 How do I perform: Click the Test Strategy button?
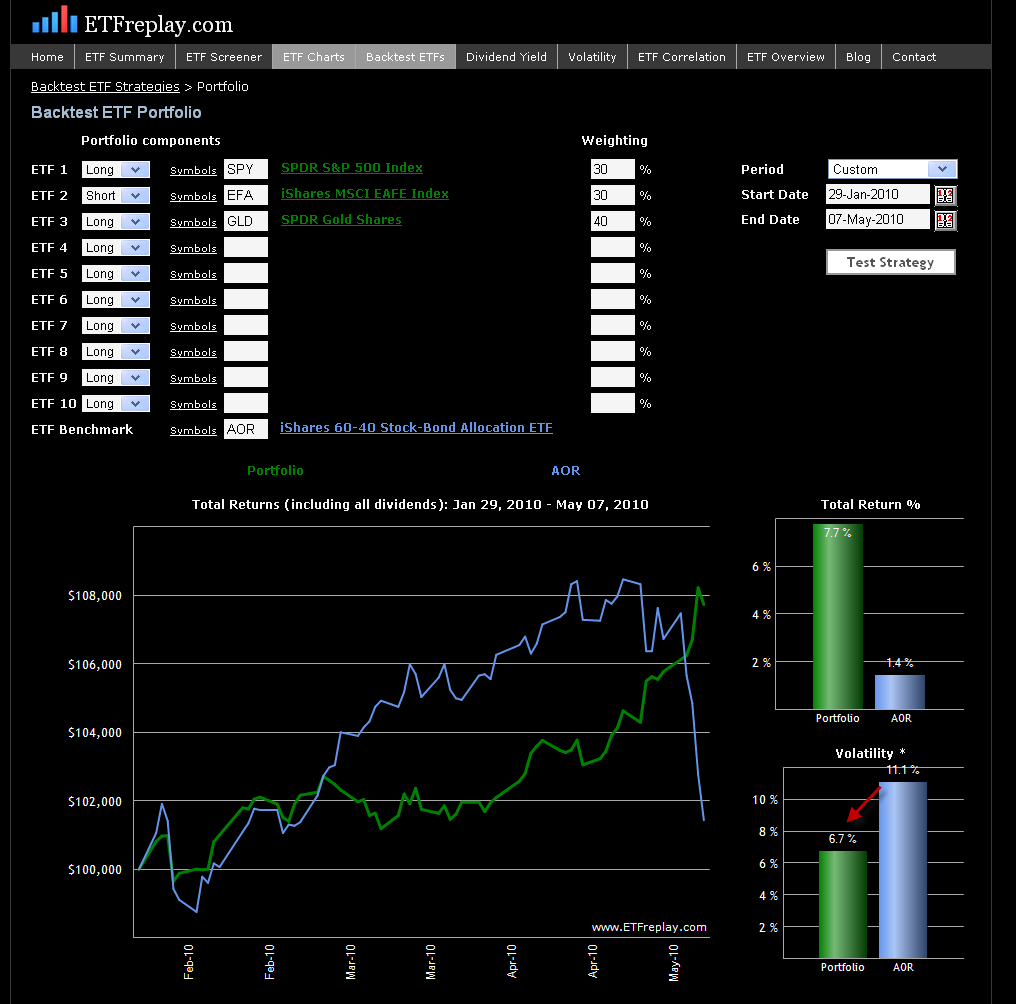click(890, 262)
